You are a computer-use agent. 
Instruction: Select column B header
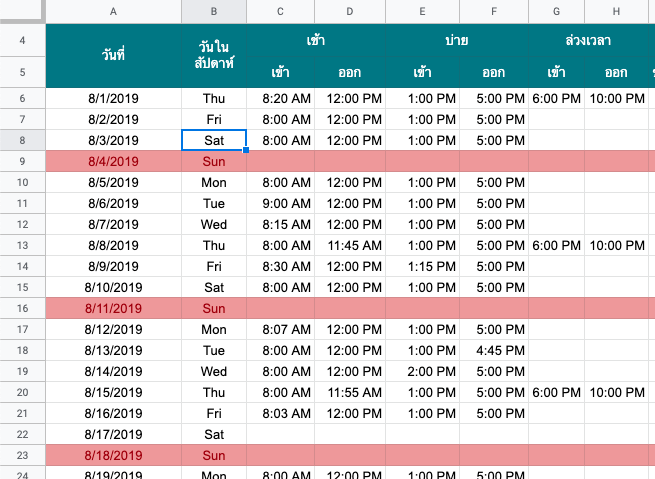[x=213, y=11]
